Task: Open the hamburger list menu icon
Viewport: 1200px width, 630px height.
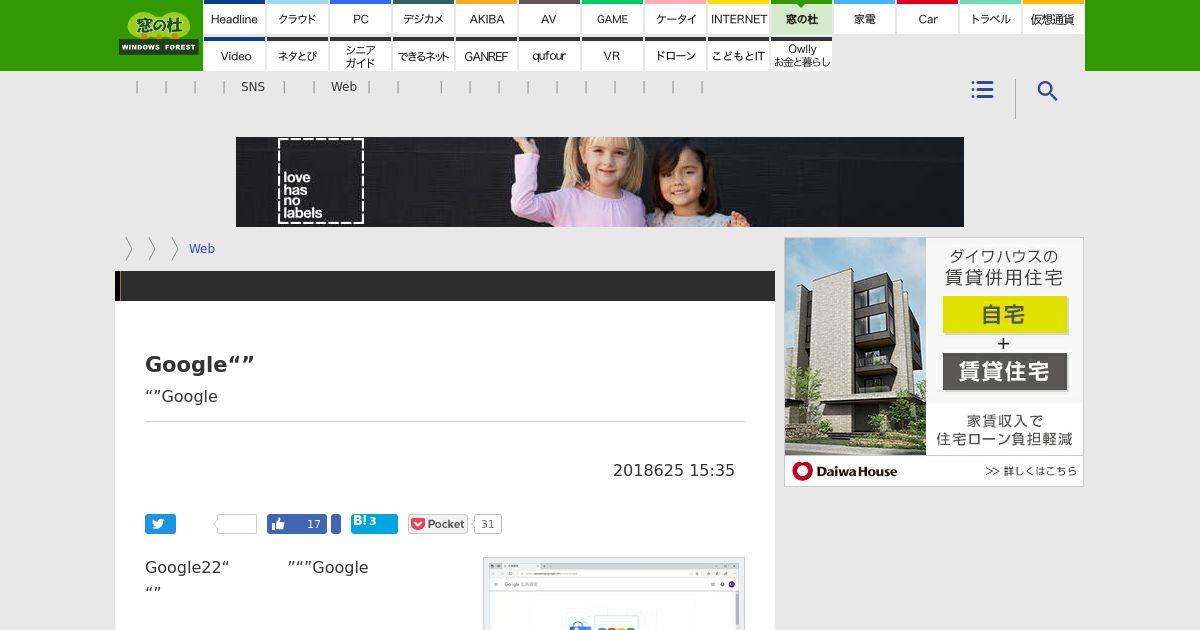Action: pos(982,90)
